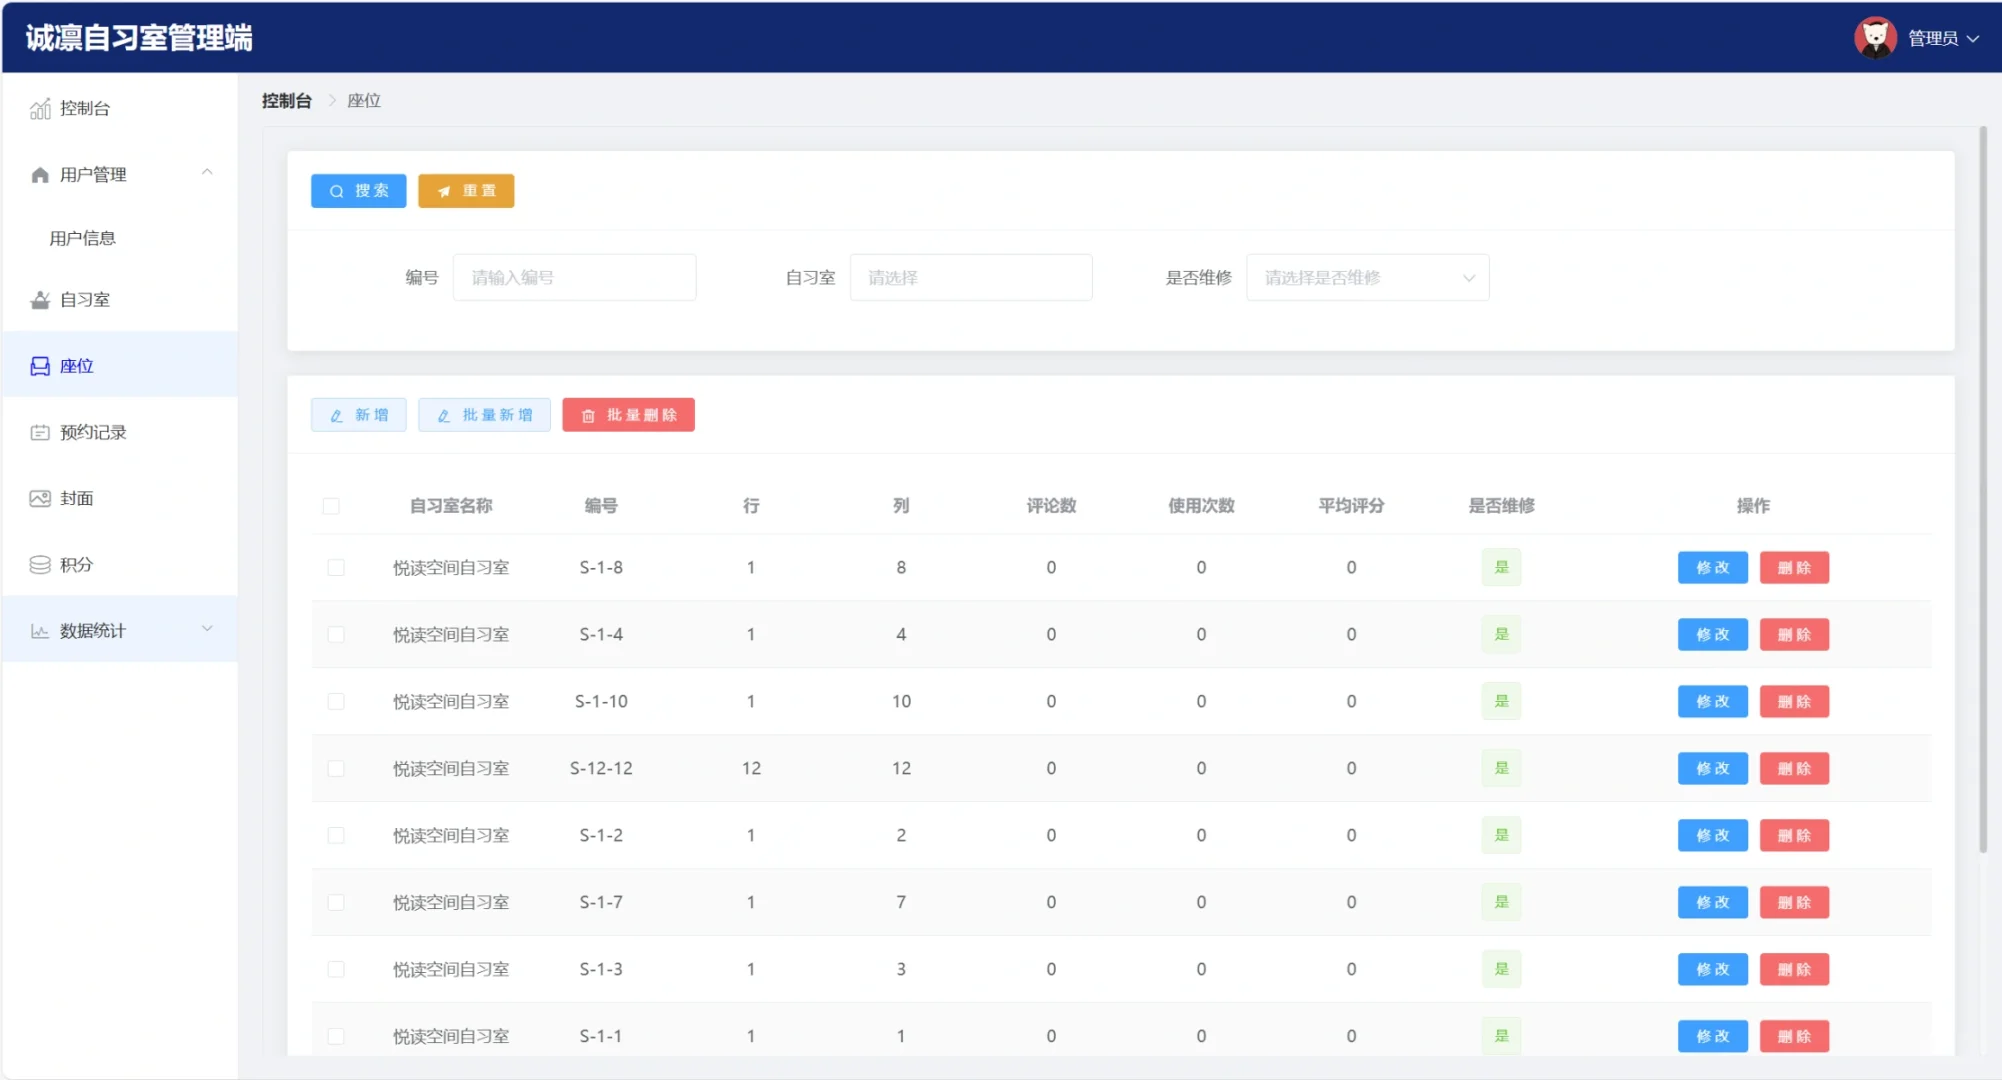Click the search magnifier icon in 搜索 button
This screenshot has height=1080, width=2002.
click(337, 190)
